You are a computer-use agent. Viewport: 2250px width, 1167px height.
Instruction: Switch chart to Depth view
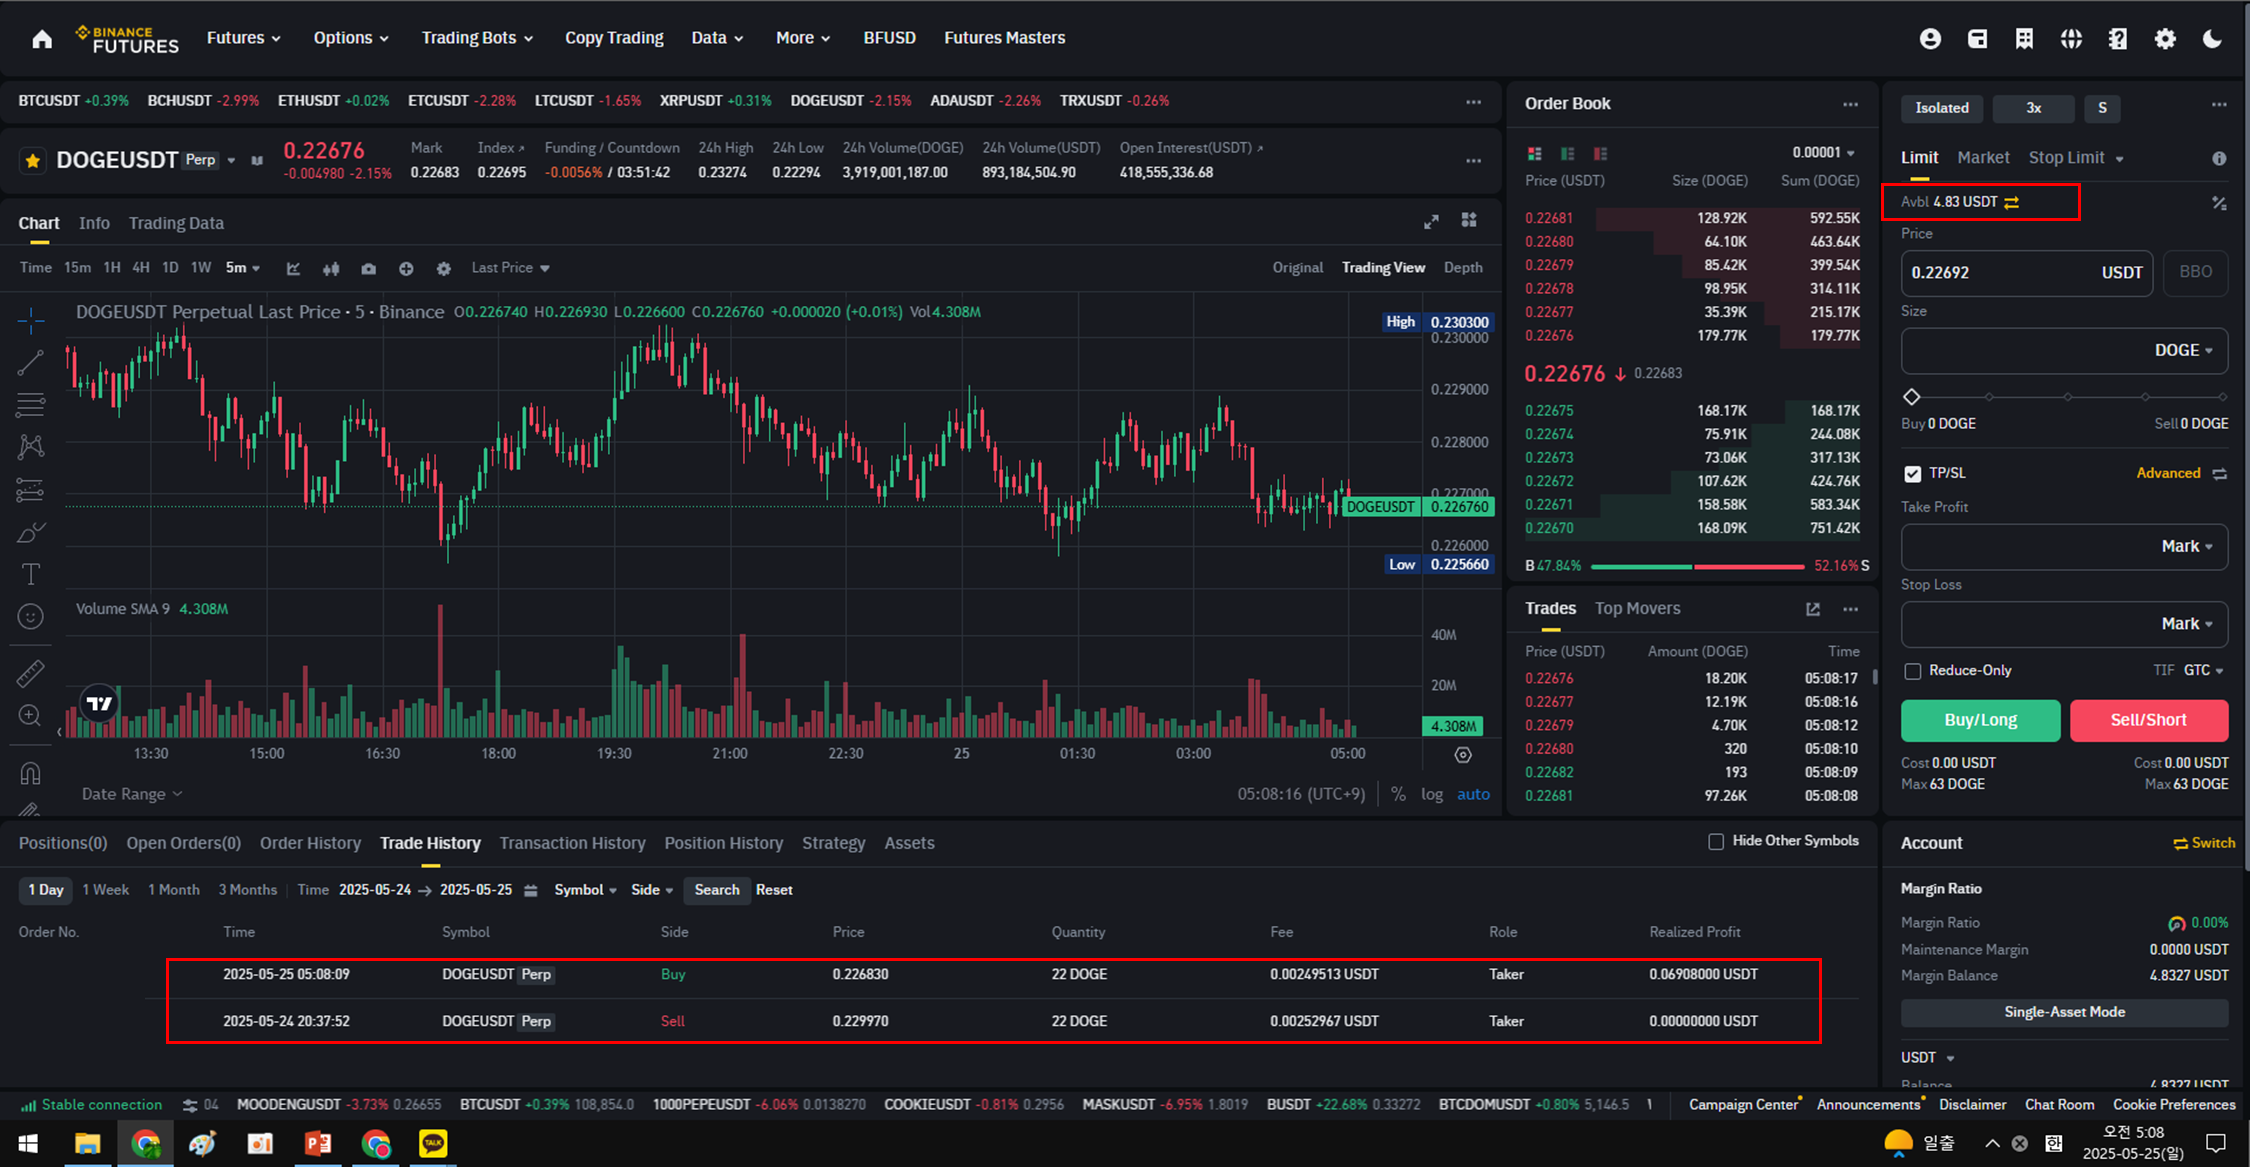1463,268
